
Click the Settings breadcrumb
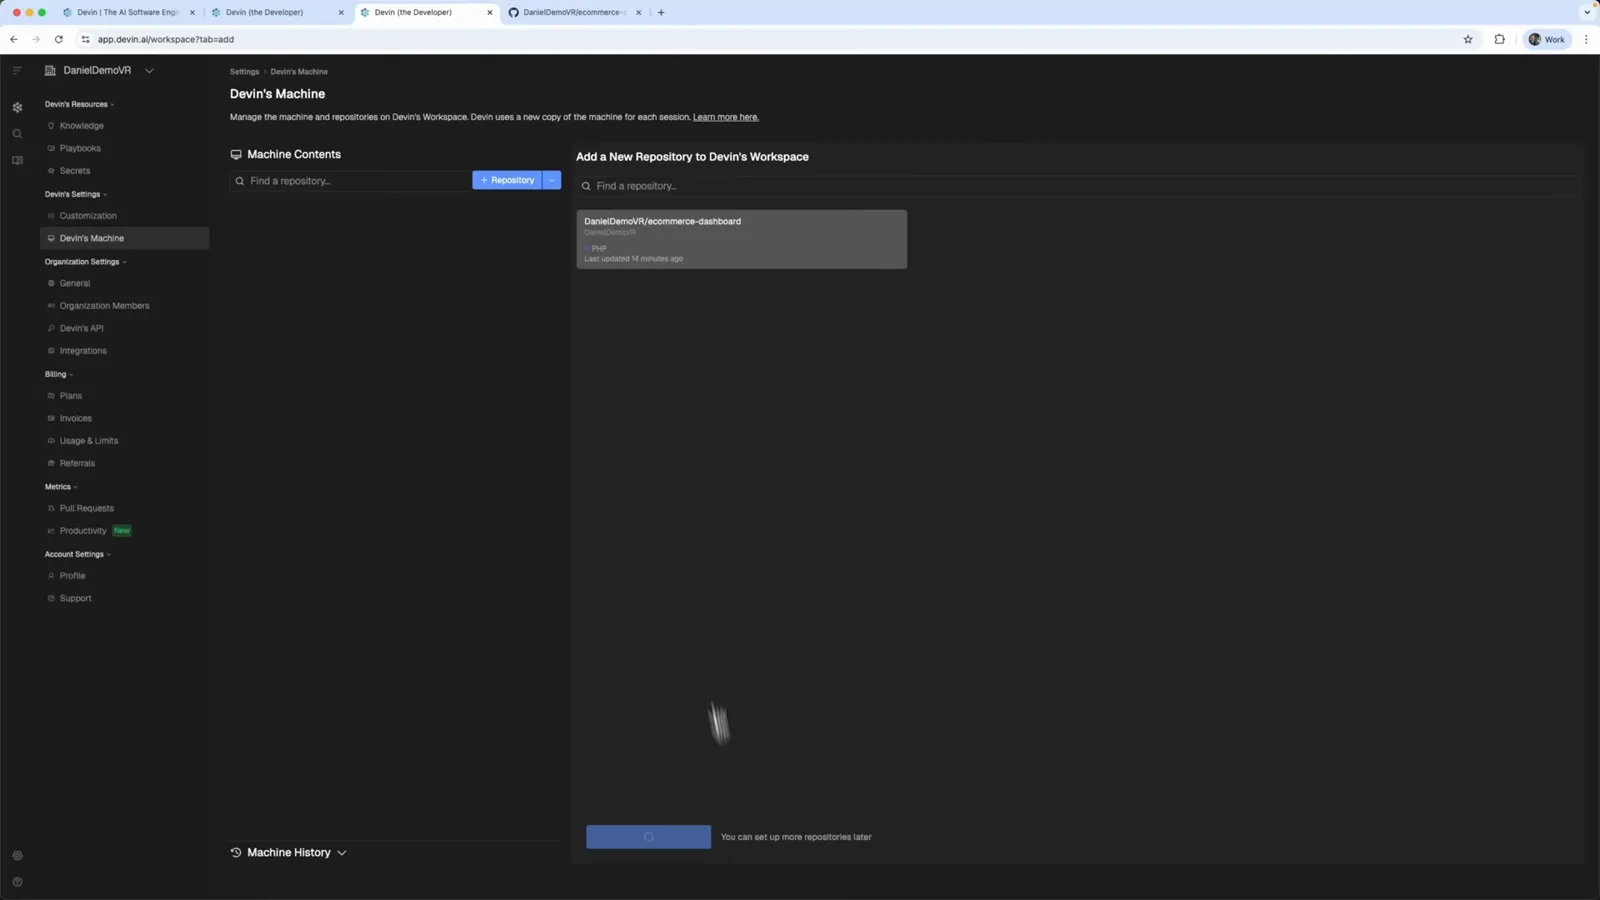pos(244,72)
